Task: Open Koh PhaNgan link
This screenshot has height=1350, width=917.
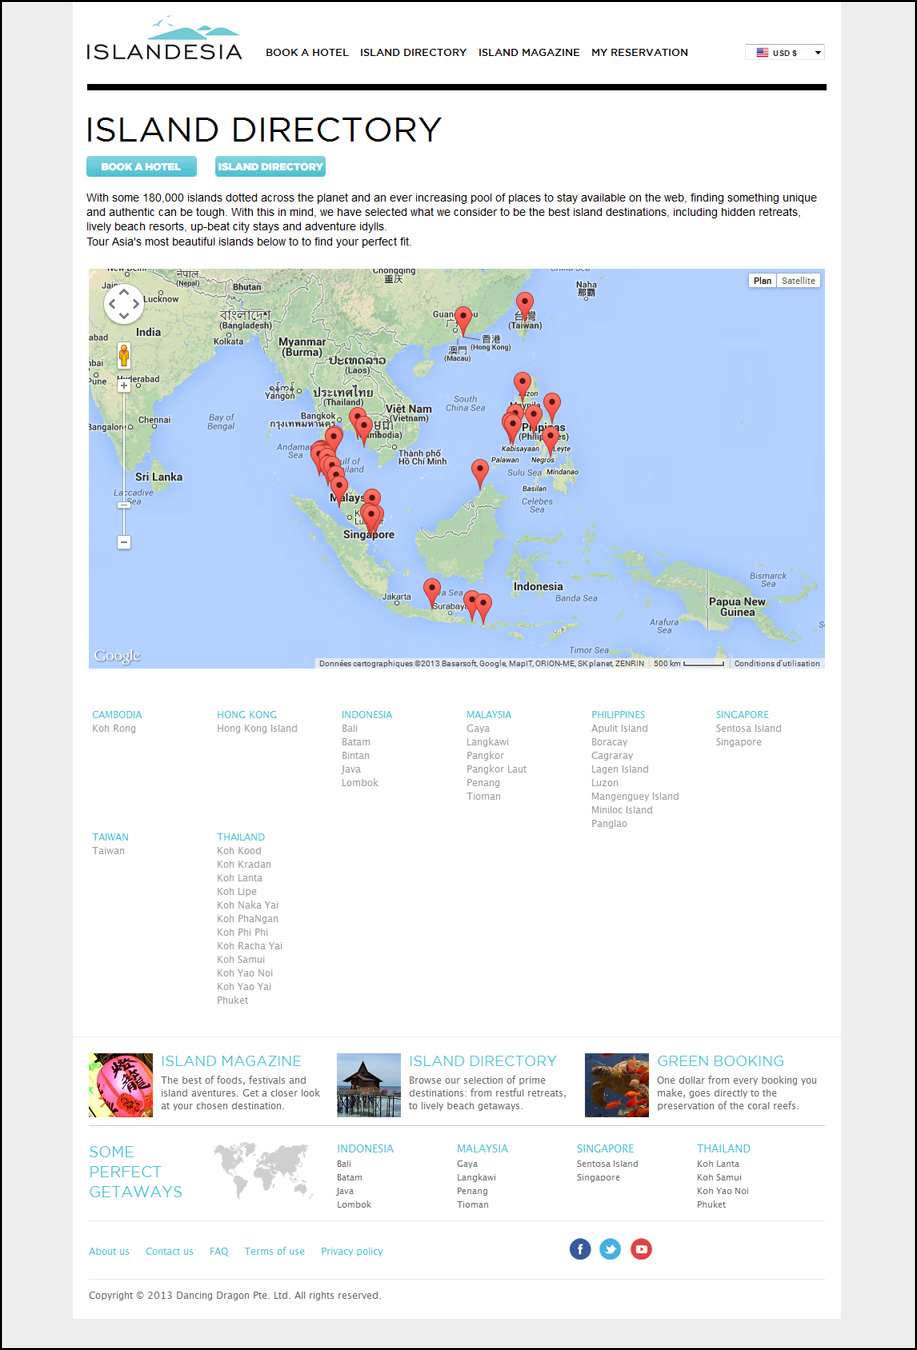Action: (248, 919)
